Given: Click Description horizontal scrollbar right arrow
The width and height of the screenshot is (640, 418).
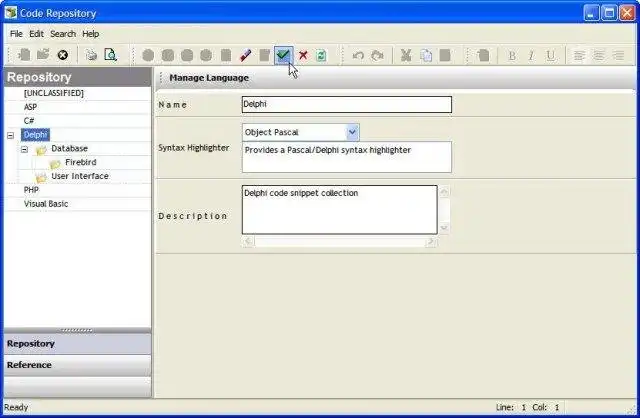Looking at the screenshot, I should click(431, 242).
